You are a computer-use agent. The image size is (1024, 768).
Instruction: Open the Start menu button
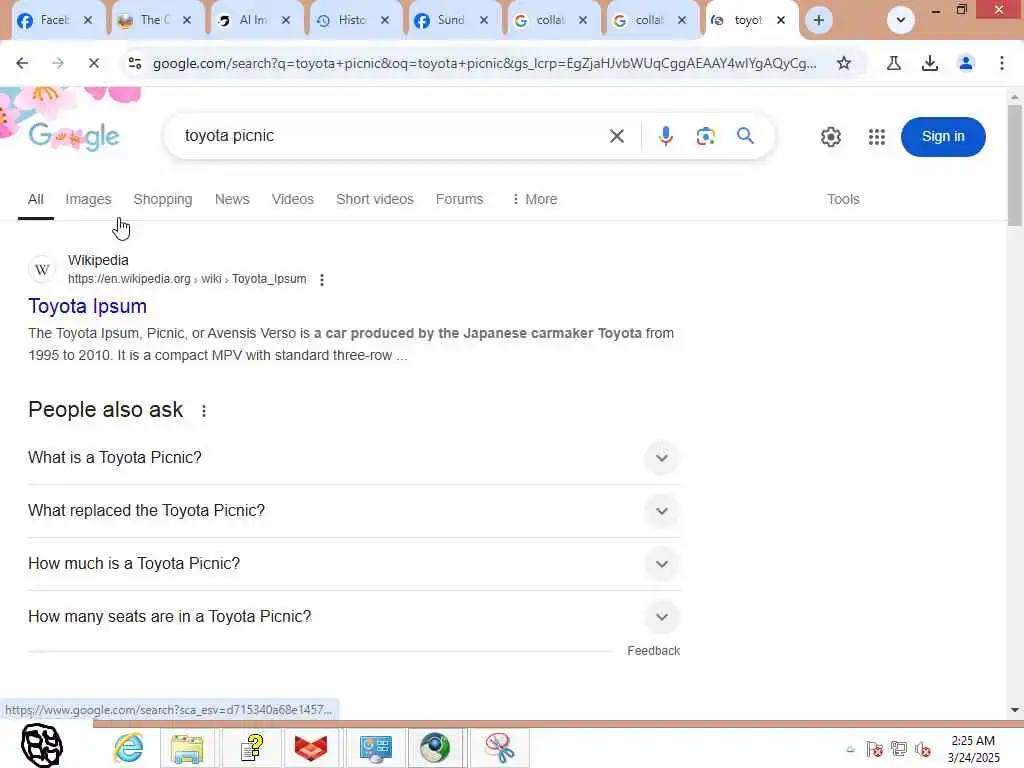pos(42,745)
